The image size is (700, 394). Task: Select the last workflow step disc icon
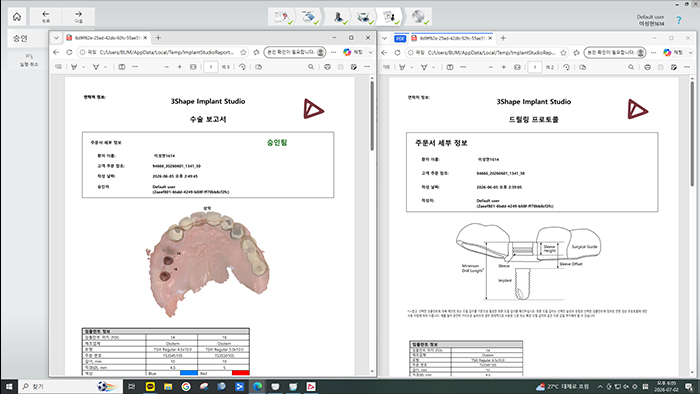coord(418,17)
